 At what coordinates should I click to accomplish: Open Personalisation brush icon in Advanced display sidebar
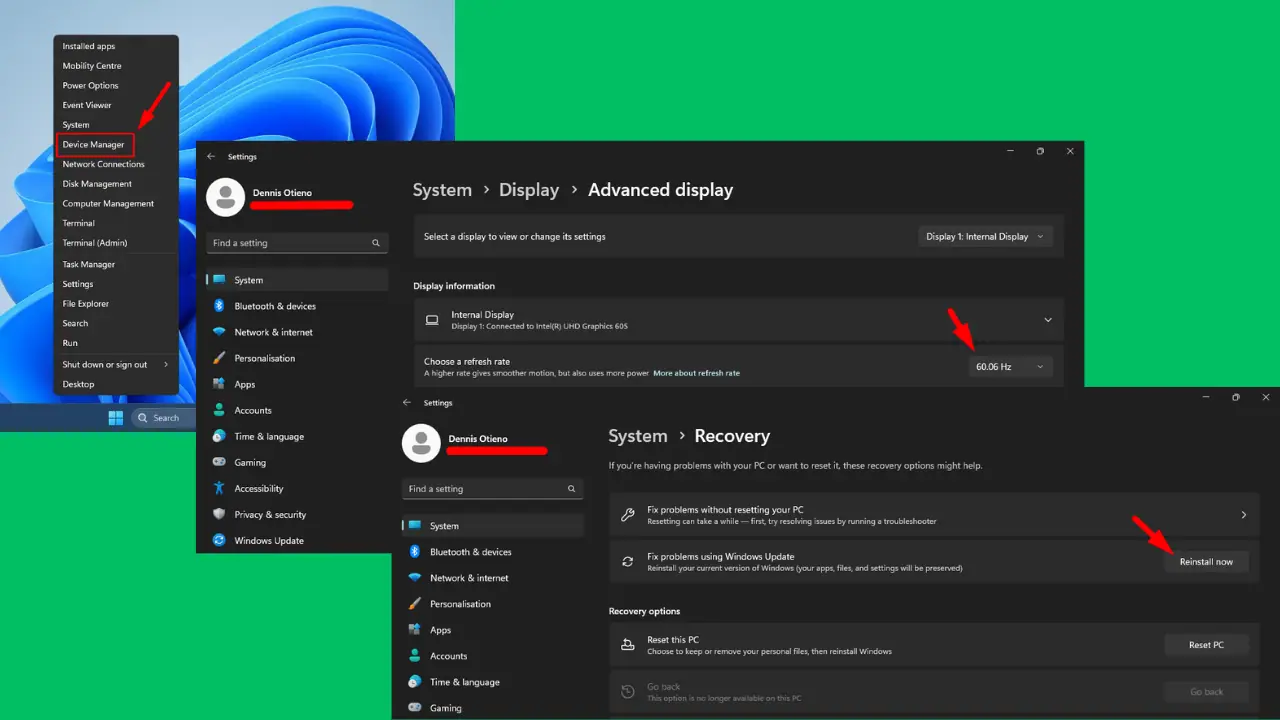tap(219, 358)
